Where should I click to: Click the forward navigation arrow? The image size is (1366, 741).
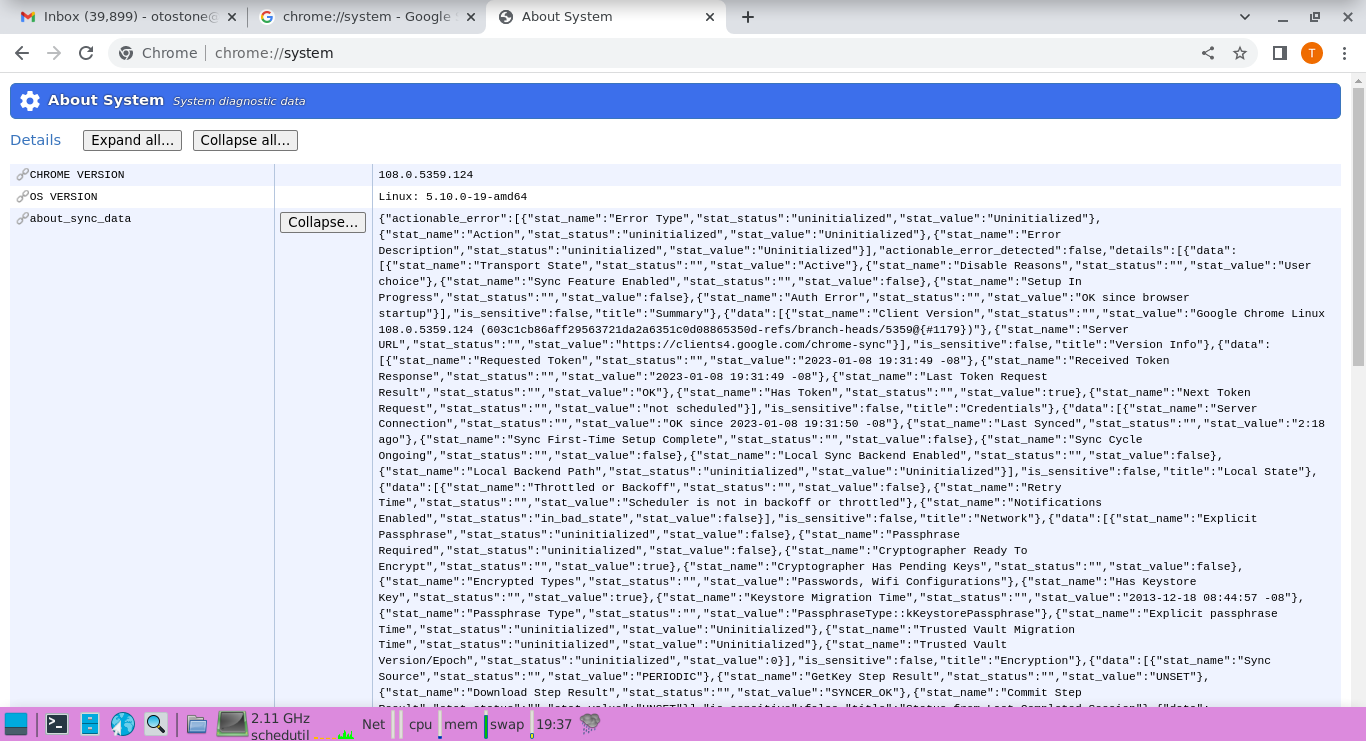tap(54, 53)
